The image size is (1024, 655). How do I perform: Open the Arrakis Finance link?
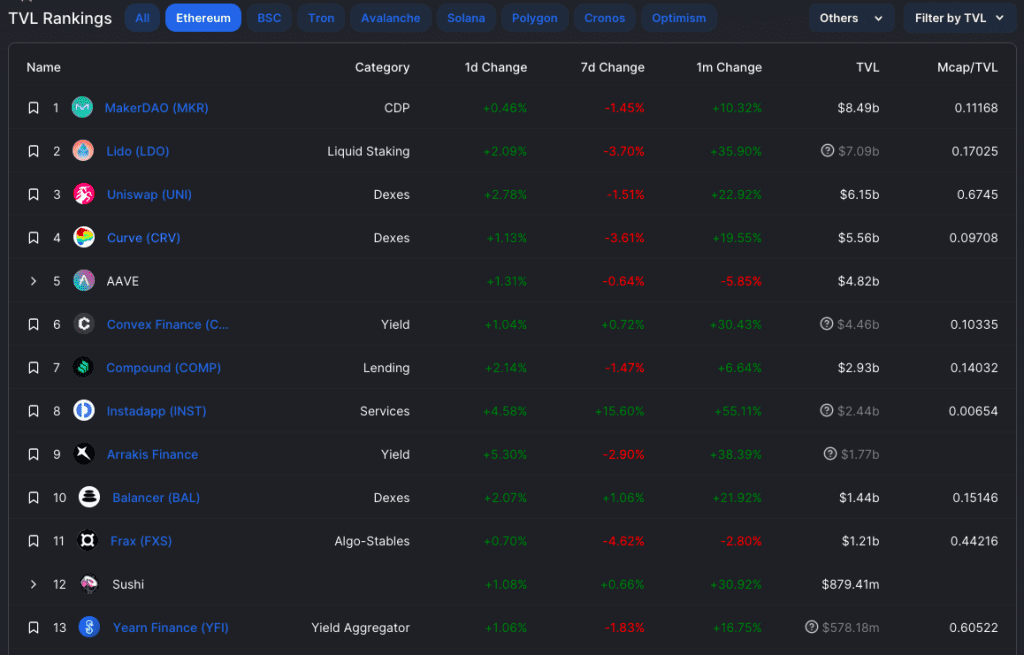coord(152,455)
